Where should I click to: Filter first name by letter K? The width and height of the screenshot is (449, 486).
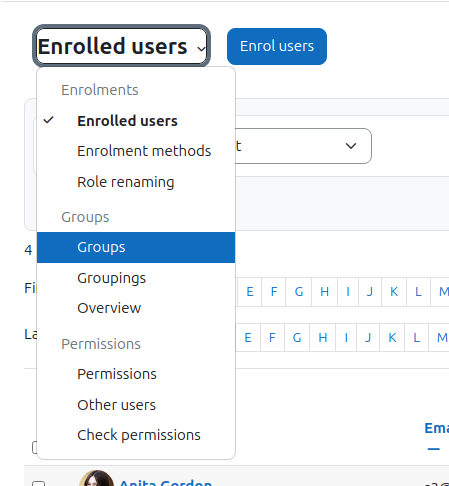click(394, 292)
